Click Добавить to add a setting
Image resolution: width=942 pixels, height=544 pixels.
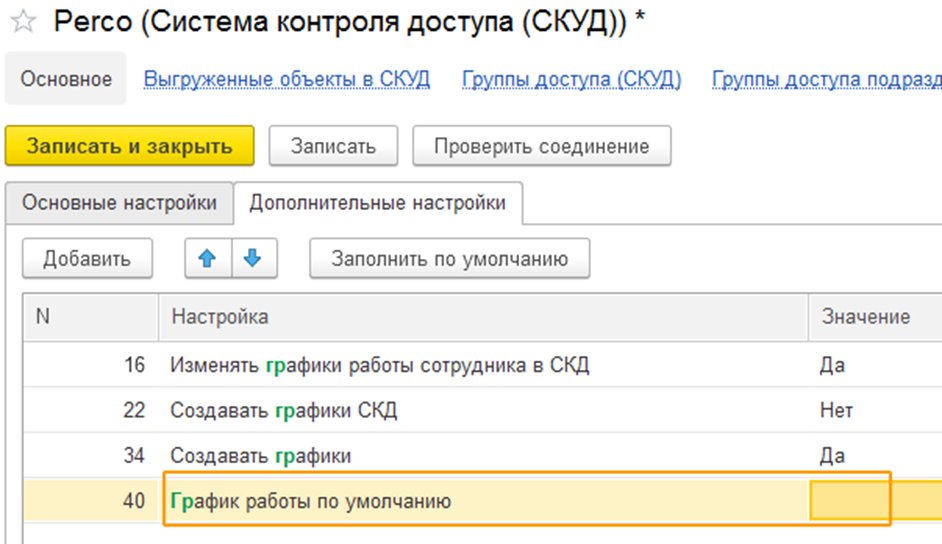pos(87,259)
